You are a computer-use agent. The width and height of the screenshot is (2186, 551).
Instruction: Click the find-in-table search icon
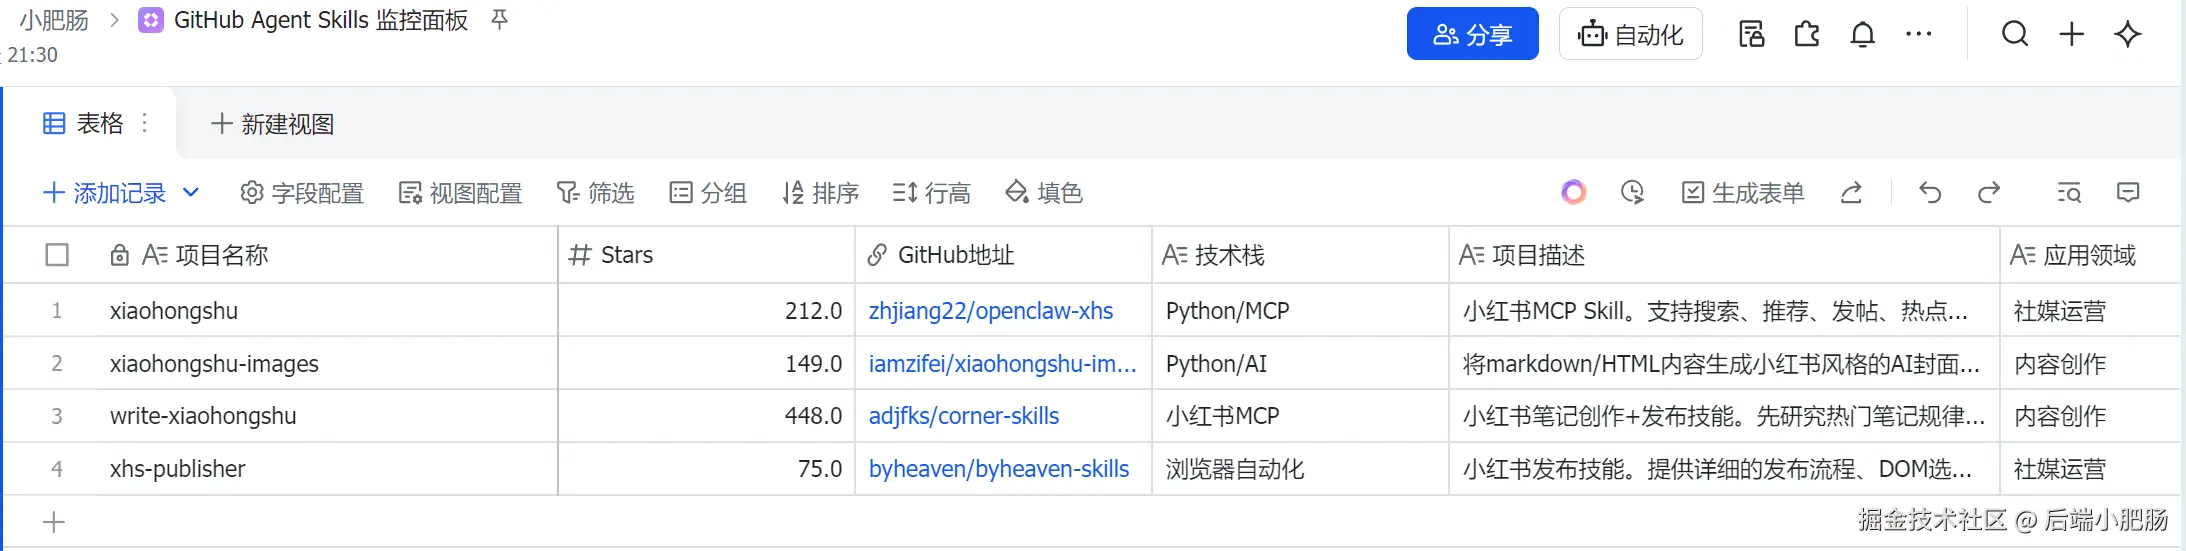2069,193
